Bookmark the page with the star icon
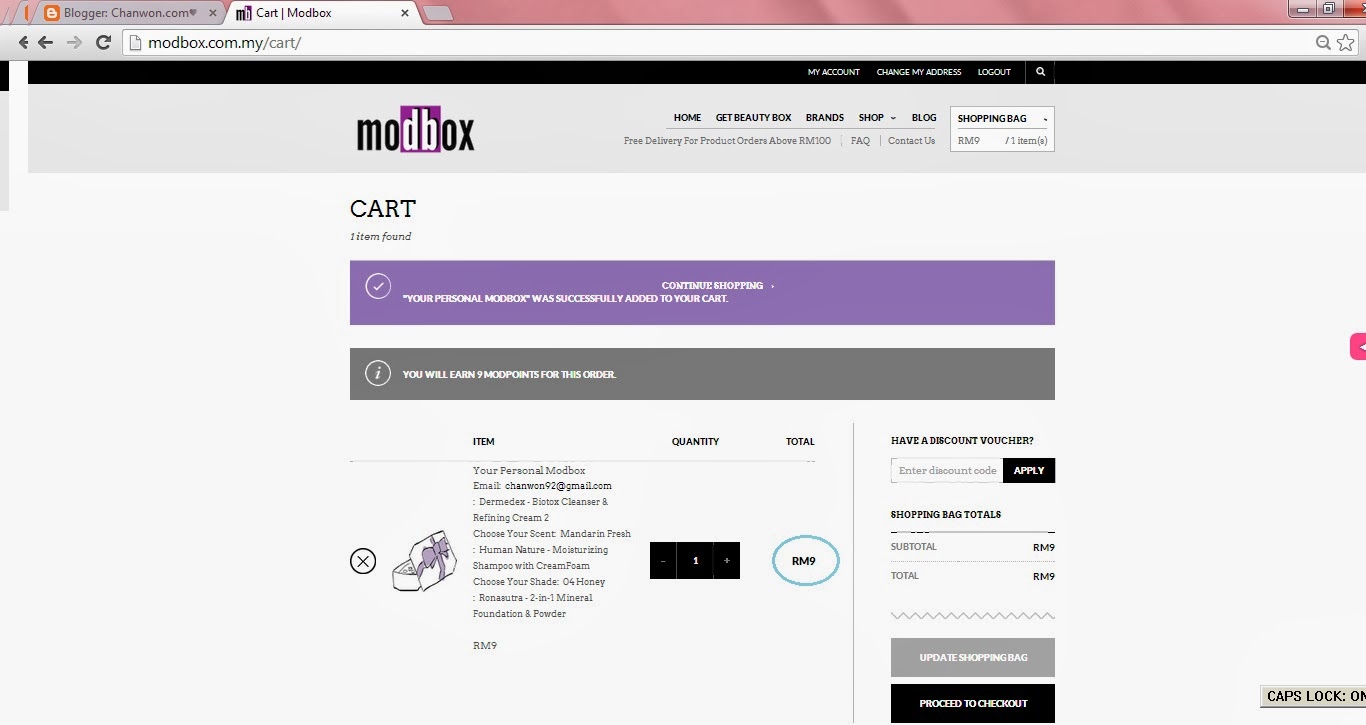 point(1345,43)
